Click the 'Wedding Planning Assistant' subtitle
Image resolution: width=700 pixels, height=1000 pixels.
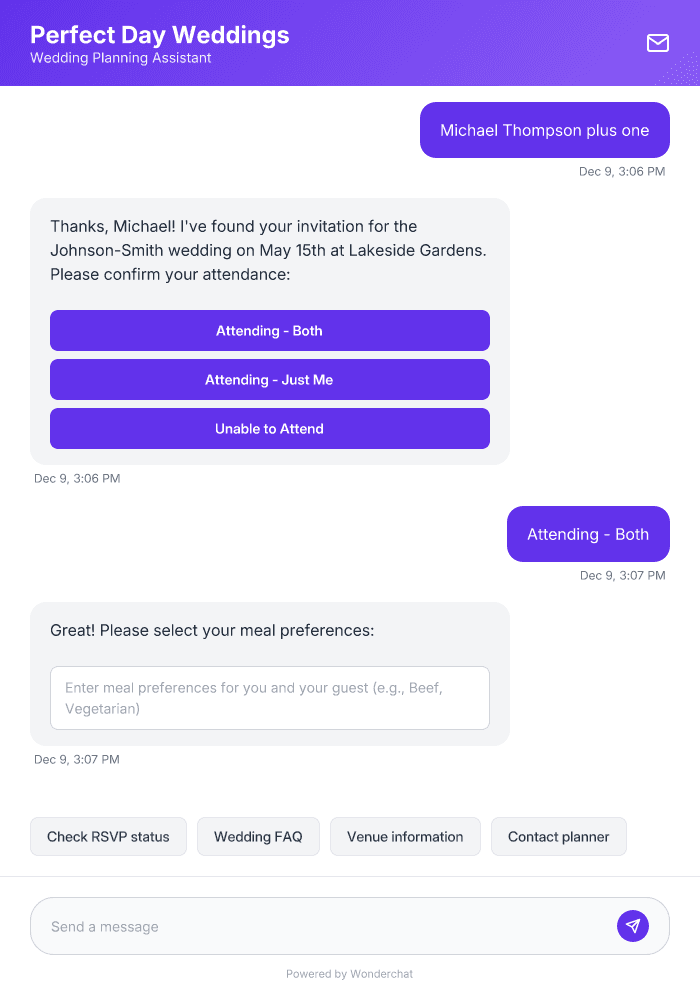119,58
